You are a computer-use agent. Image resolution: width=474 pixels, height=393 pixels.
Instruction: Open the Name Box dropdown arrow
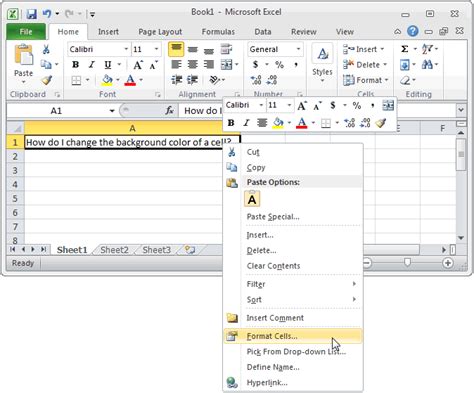(112, 111)
